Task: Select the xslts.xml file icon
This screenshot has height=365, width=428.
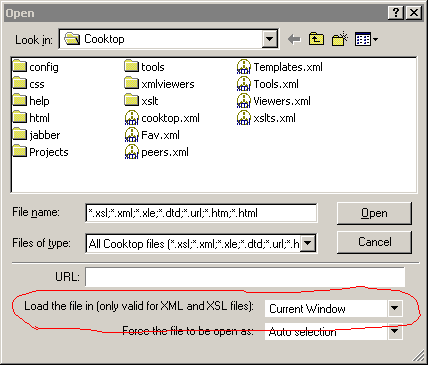Action: tap(244, 118)
